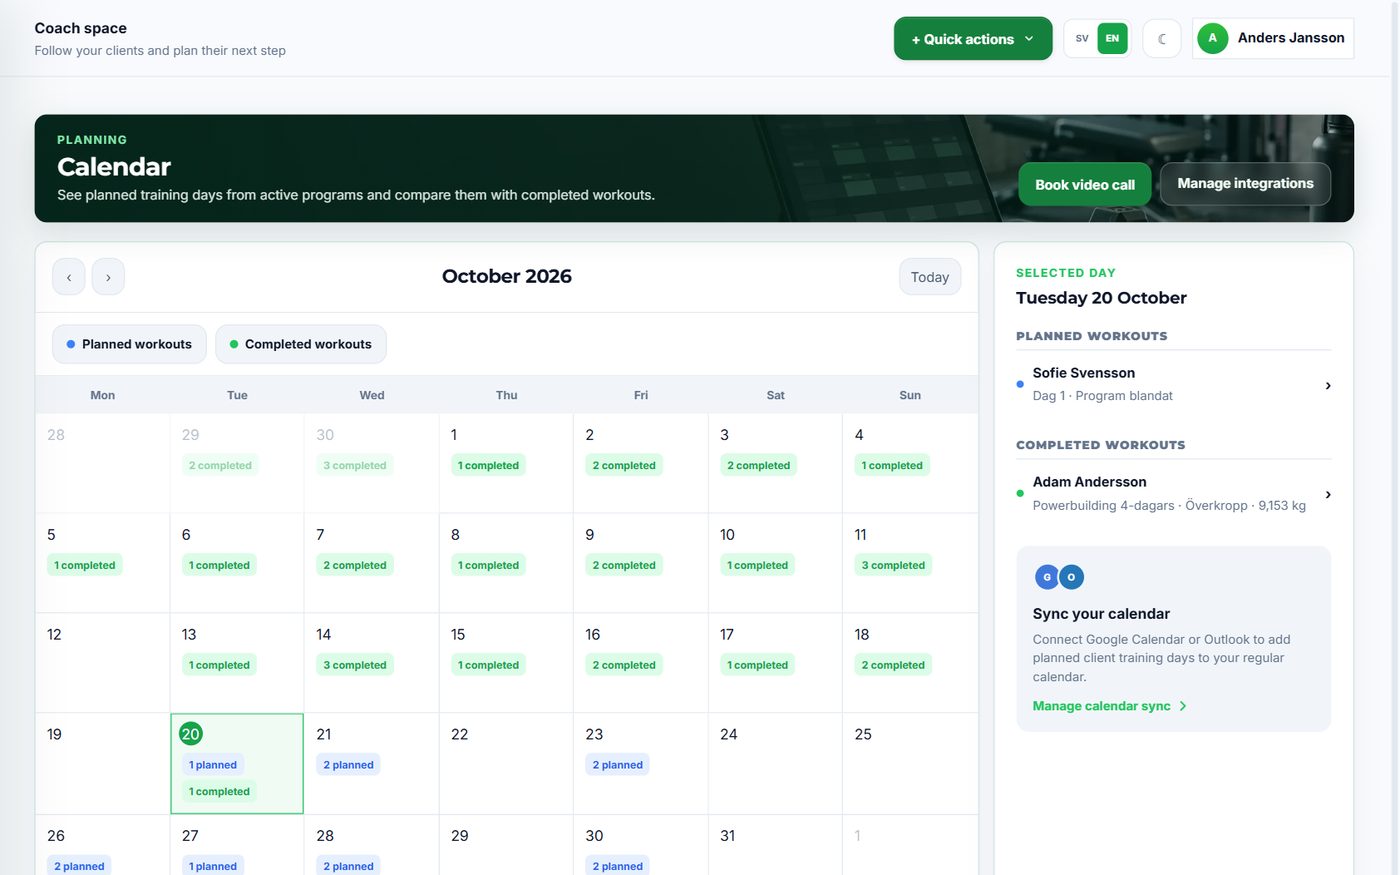This screenshot has height=875, width=1400.
Task: Click Anders Jansson avatar icon
Action: (1213, 38)
